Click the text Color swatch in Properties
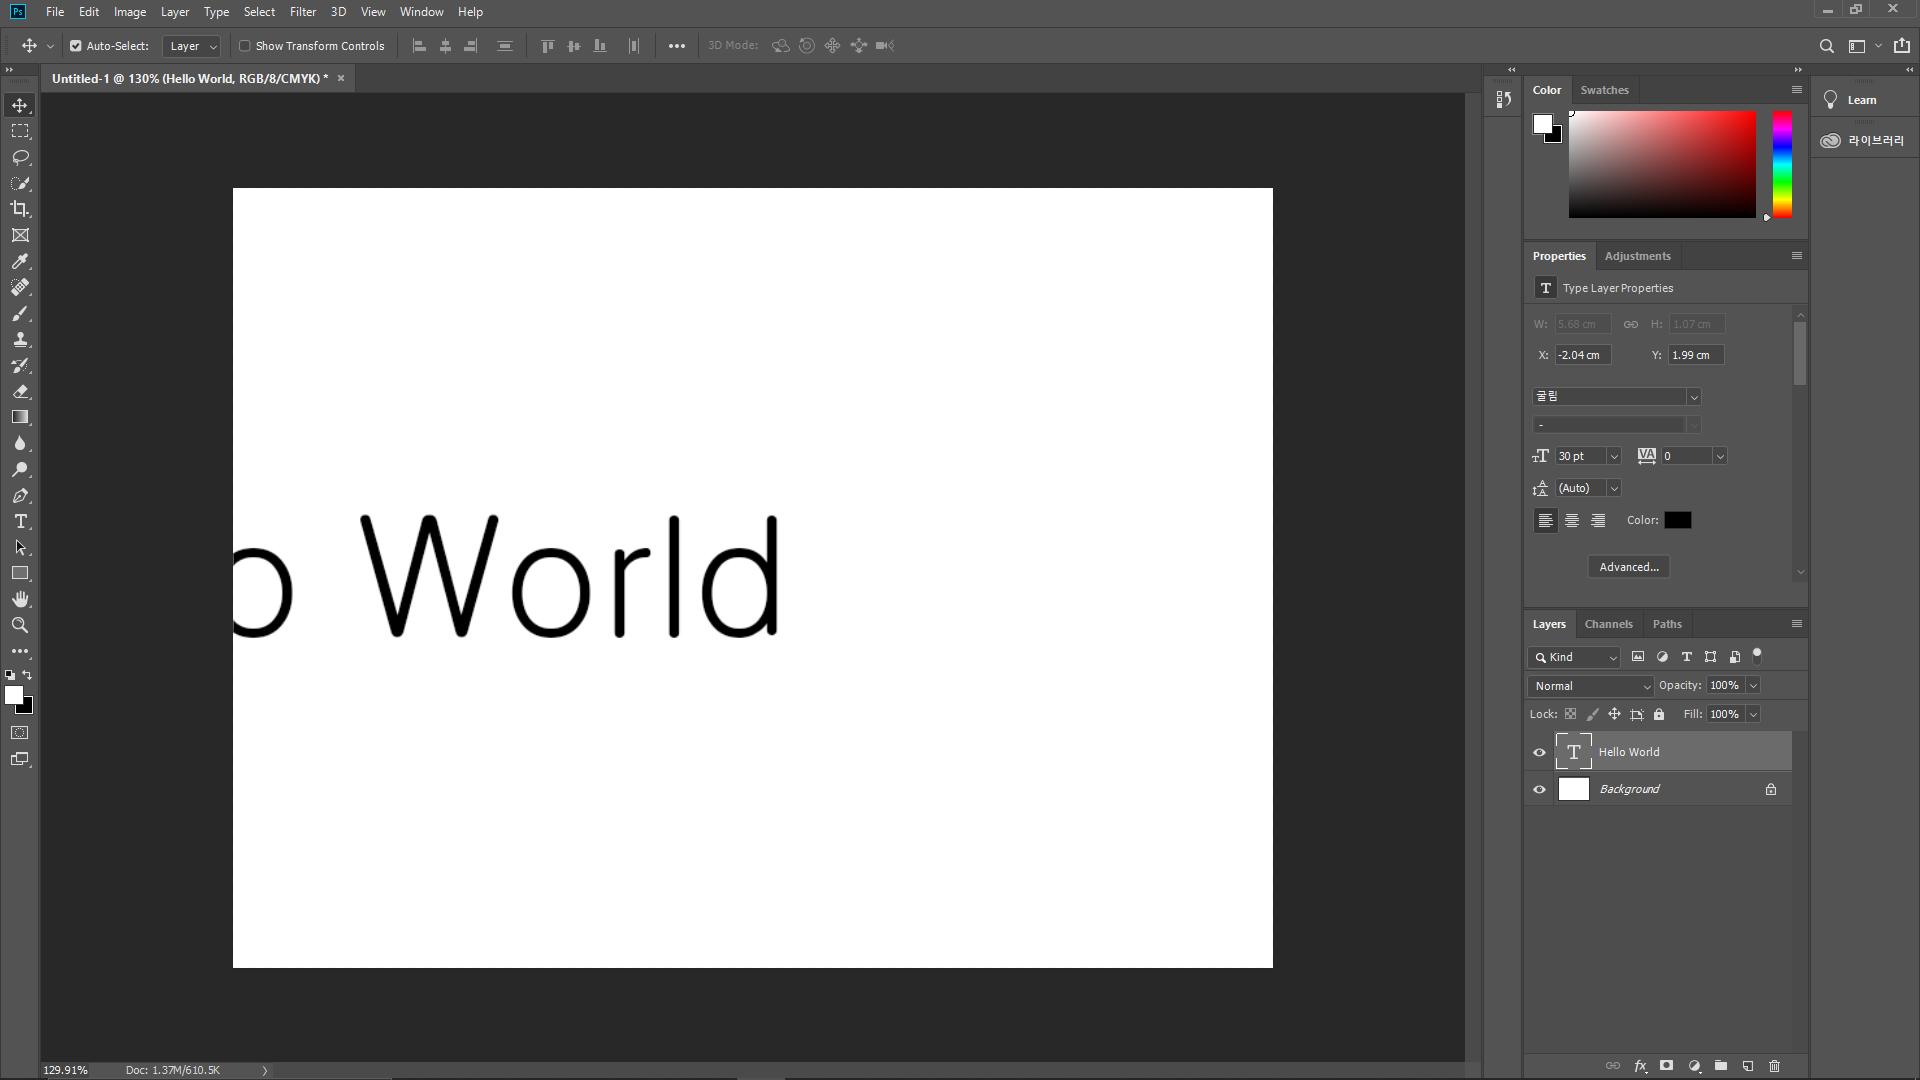 1678,520
